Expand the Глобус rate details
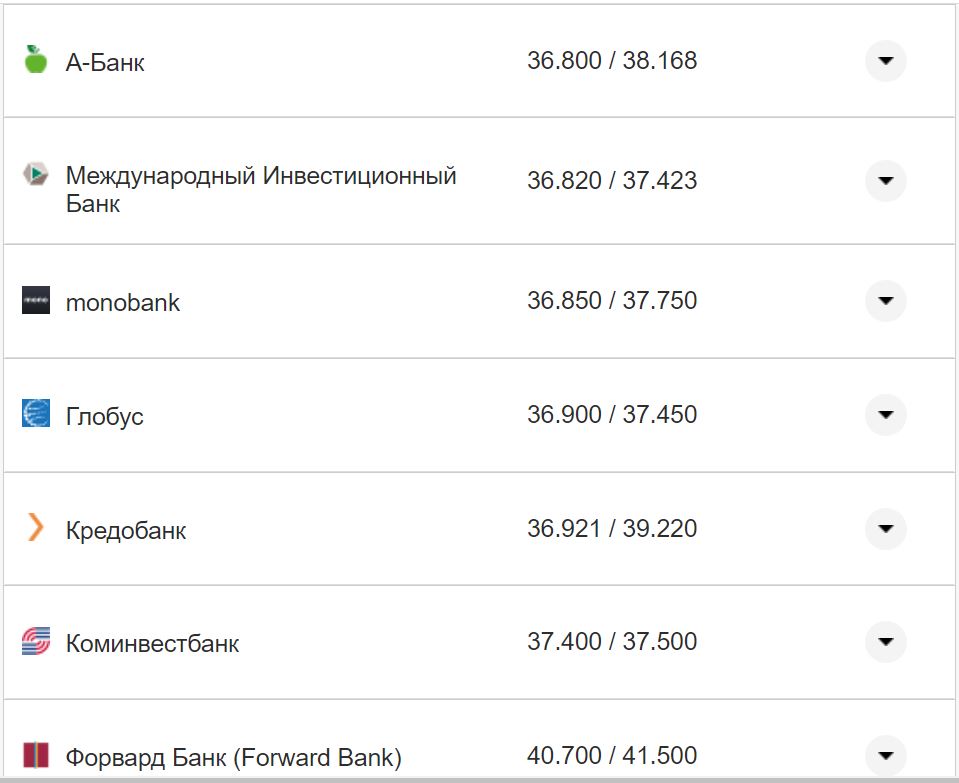 [x=885, y=416]
